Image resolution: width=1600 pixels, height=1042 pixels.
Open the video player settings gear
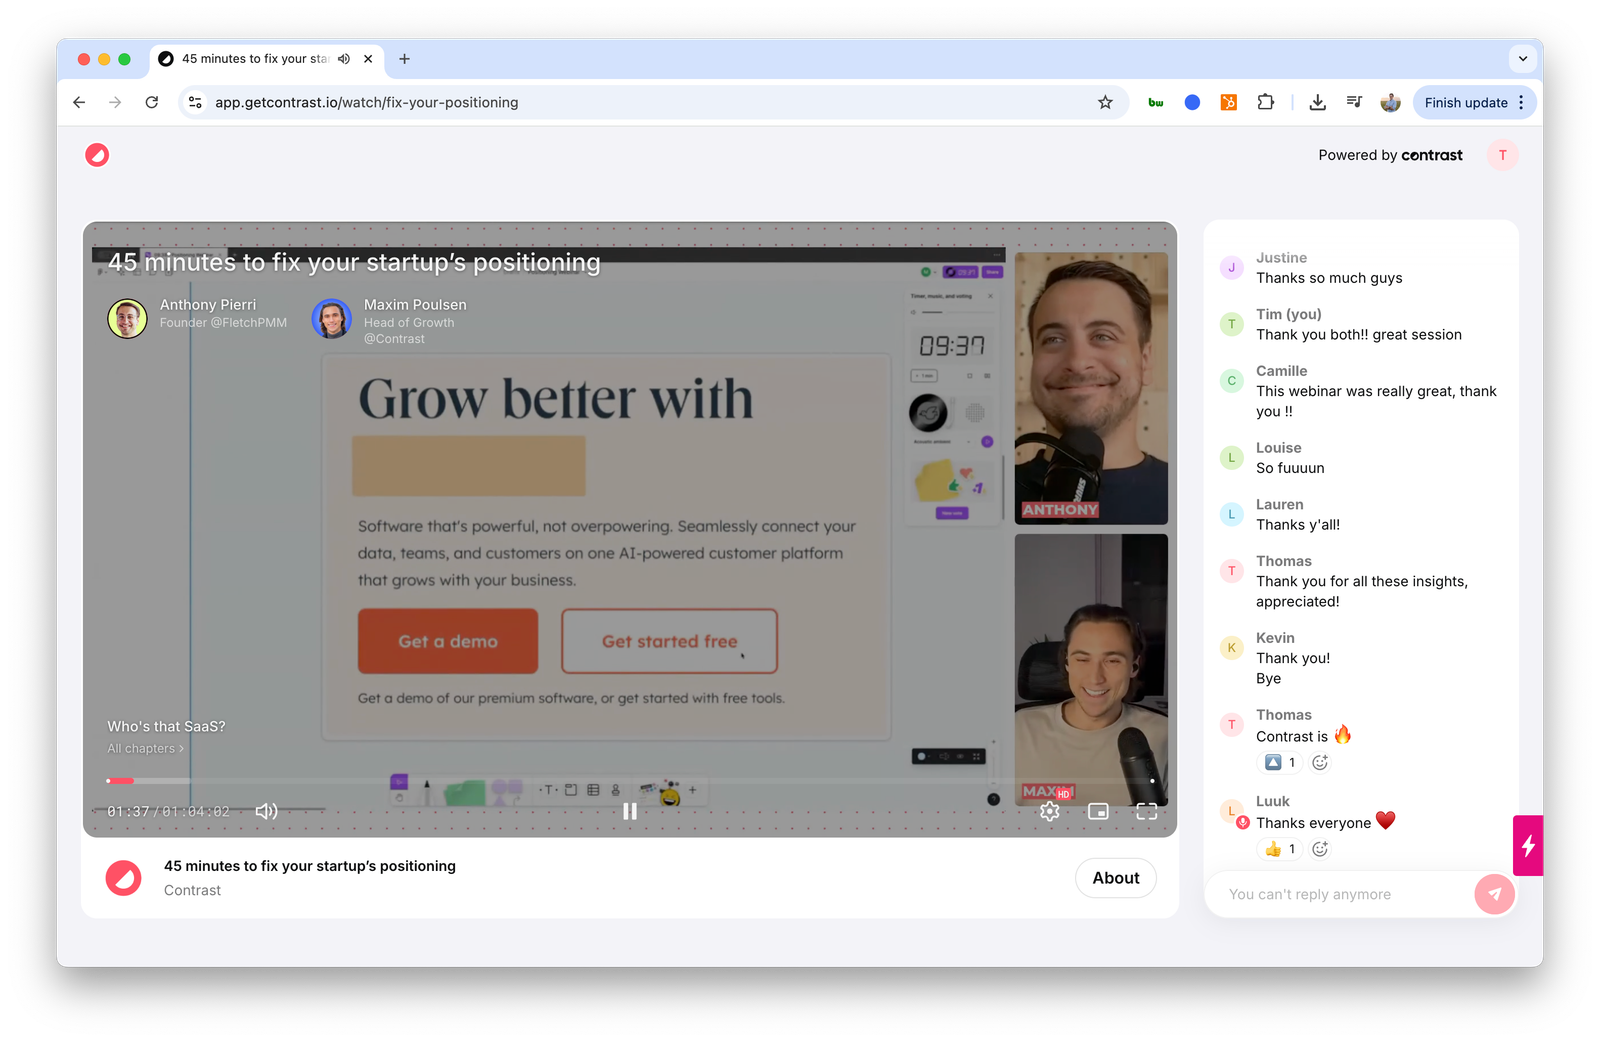(1049, 811)
